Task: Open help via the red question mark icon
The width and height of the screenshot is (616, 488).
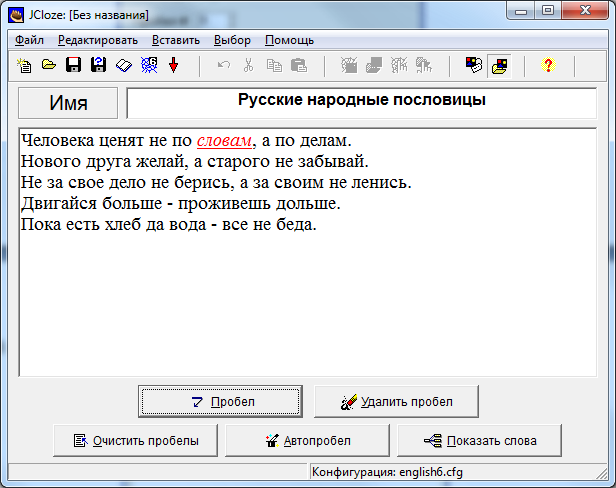Action: (x=548, y=65)
